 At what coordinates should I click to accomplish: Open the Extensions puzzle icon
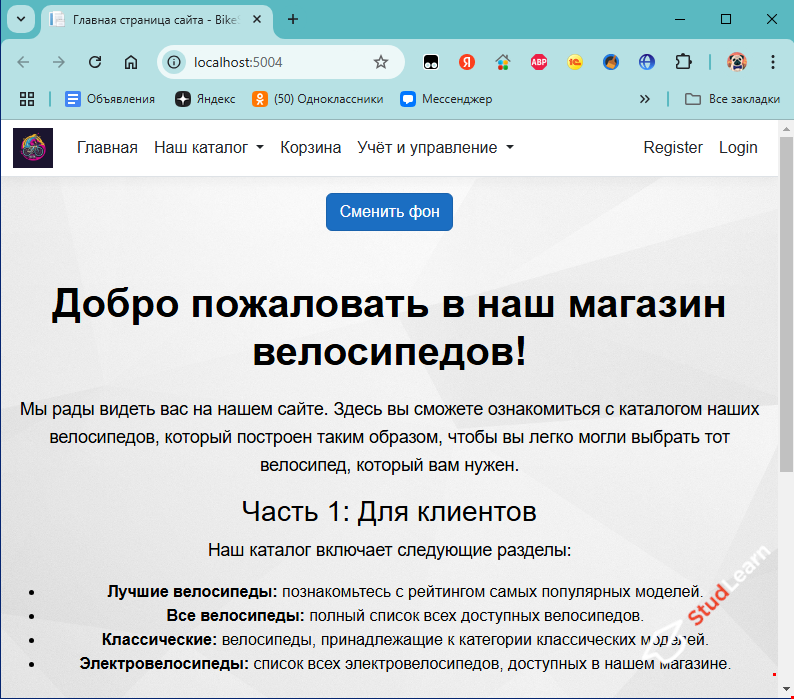tap(683, 62)
